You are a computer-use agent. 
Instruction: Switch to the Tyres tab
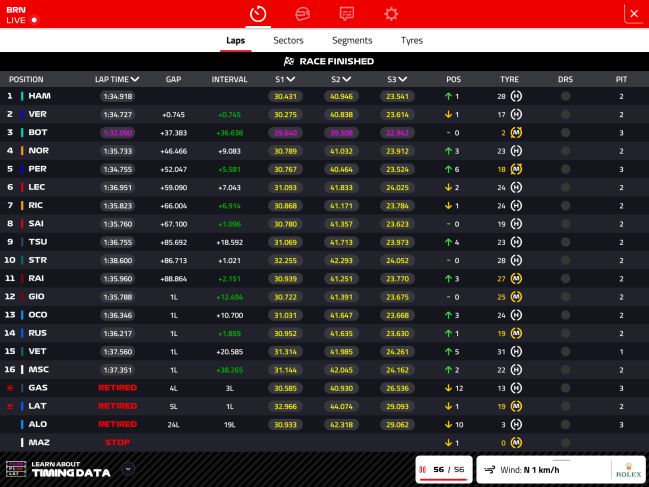tap(412, 41)
